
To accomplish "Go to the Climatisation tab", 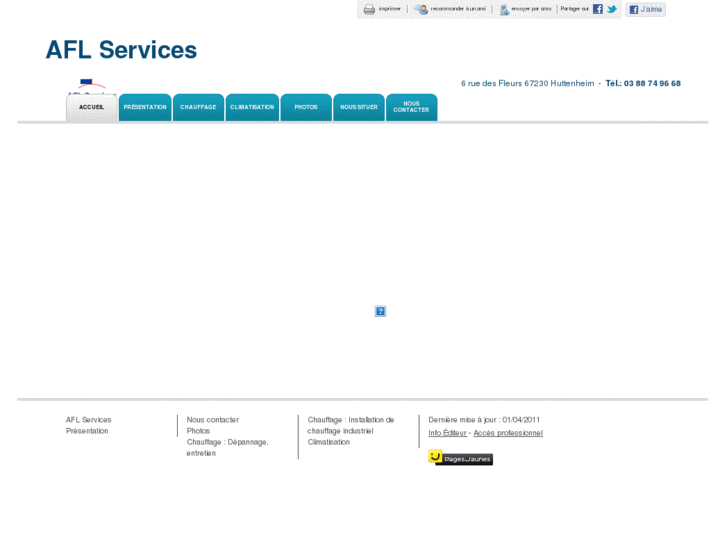I will 252,107.
